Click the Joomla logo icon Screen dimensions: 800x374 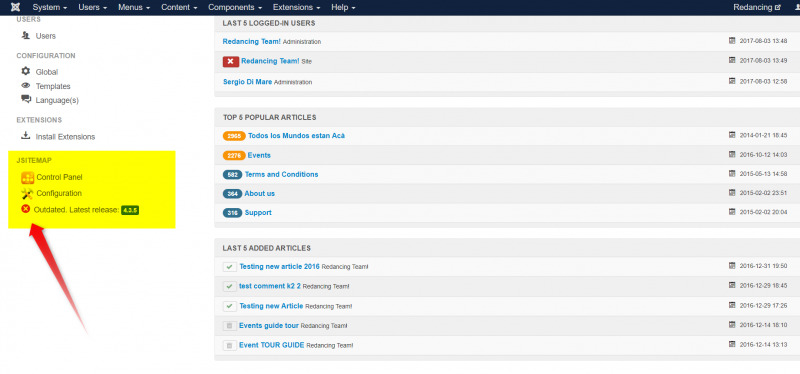15,7
